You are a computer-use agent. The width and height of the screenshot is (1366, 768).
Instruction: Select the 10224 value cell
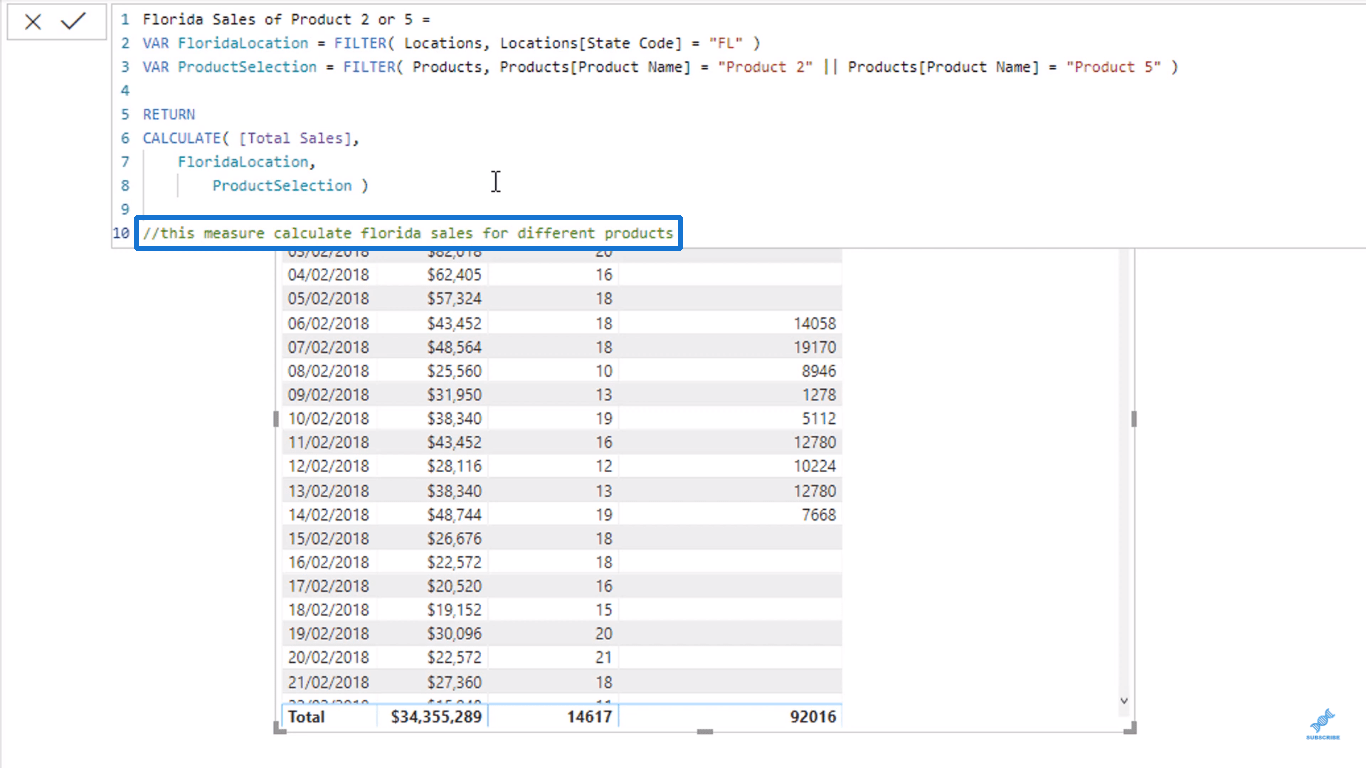[x=813, y=466]
